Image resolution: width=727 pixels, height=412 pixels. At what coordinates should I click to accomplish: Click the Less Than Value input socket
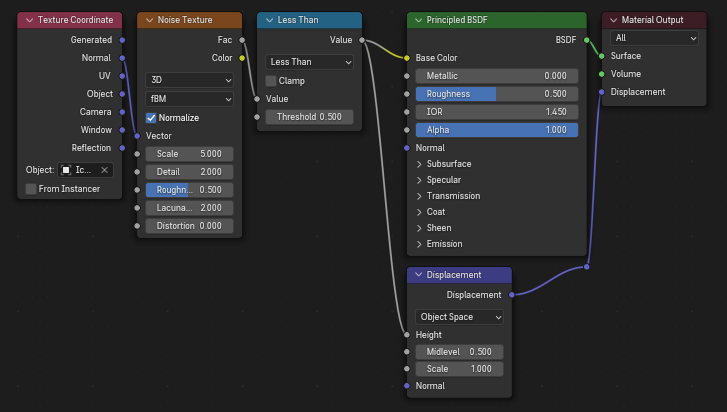(x=257, y=99)
